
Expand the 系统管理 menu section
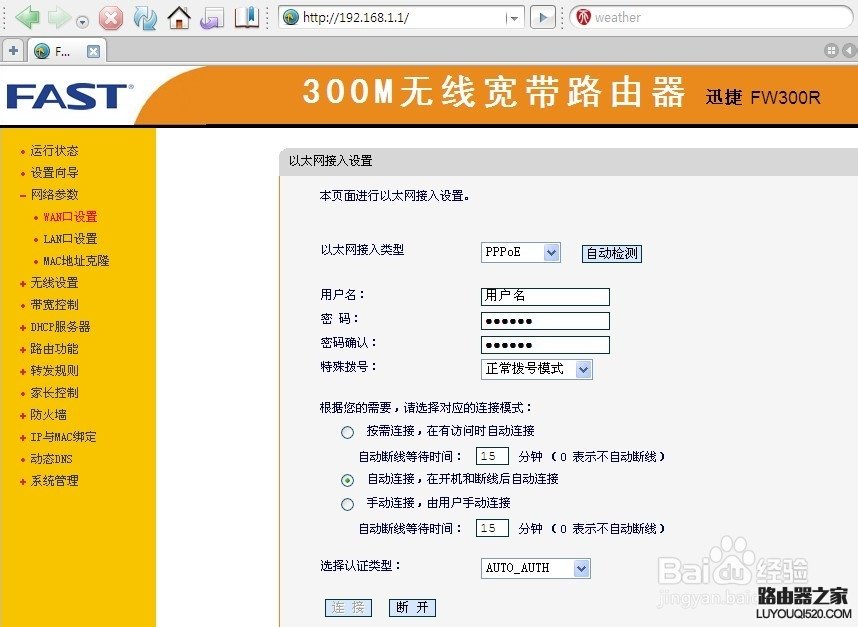click(x=54, y=481)
